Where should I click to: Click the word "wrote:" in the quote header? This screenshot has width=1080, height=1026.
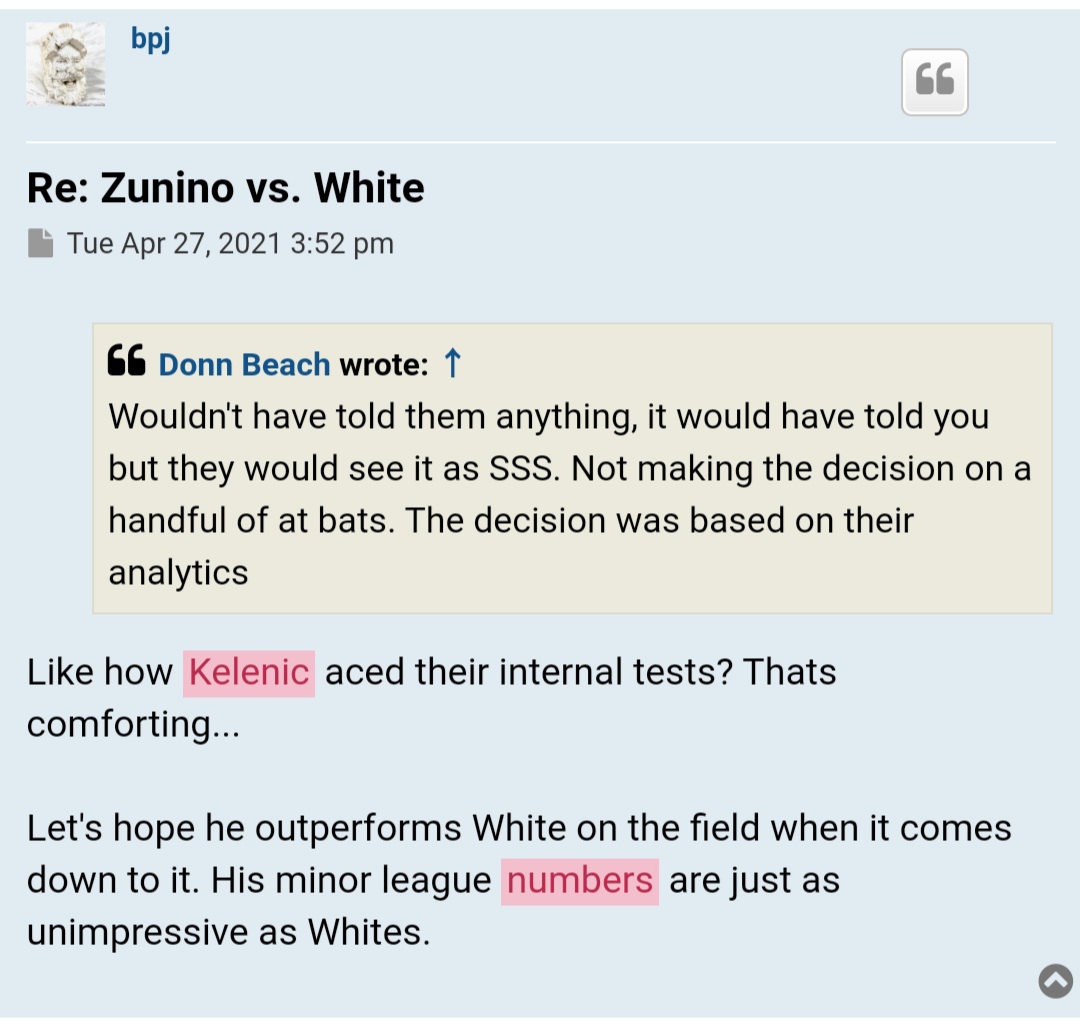pos(383,364)
